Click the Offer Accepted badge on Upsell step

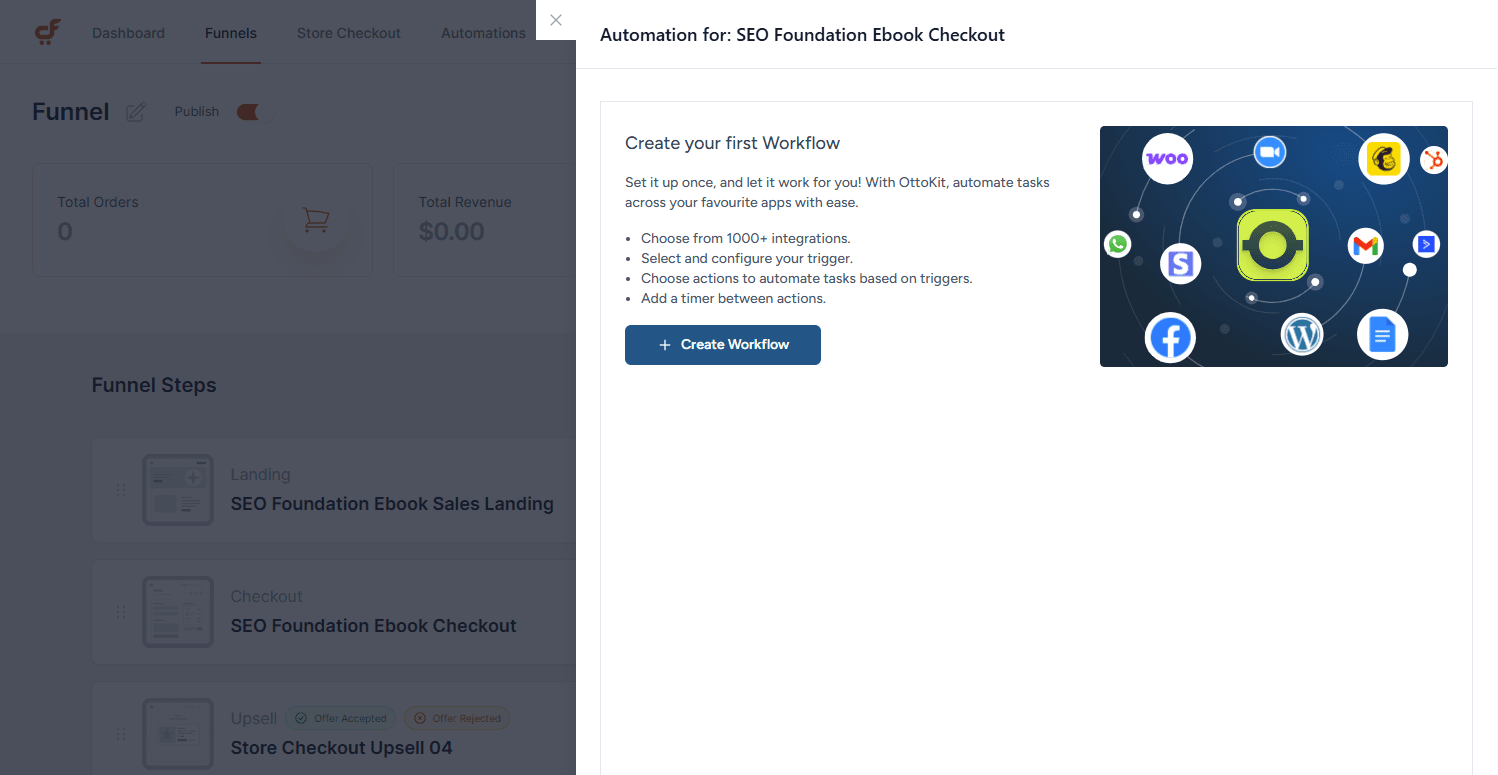340,718
